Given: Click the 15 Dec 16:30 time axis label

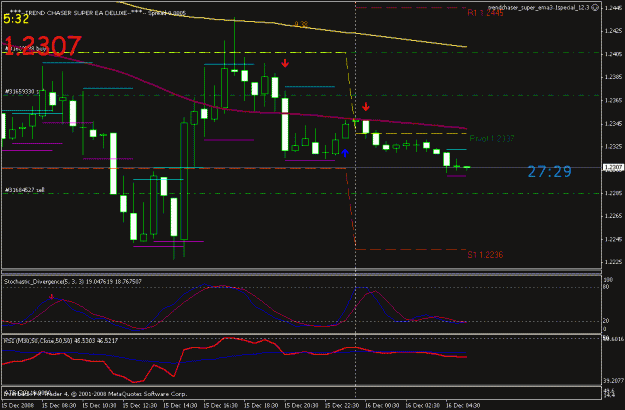Looking at the screenshot, I should click(x=220, y=405).
